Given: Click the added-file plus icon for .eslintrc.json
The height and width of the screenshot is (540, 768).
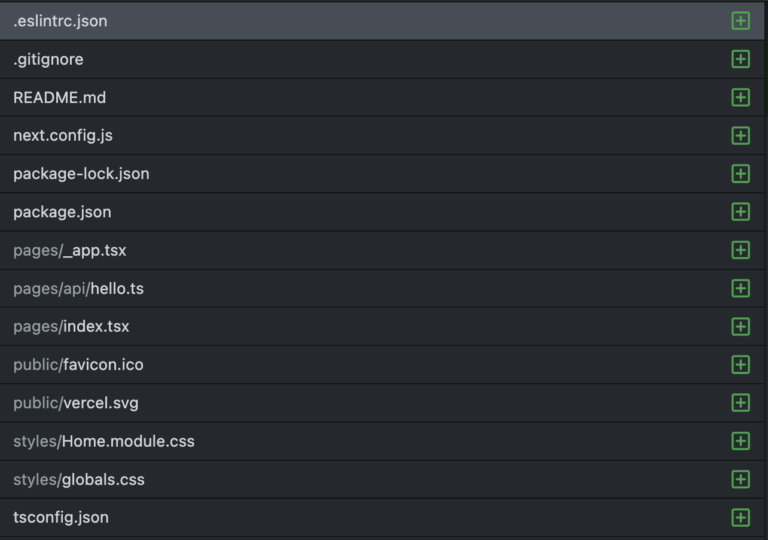Looking at the screenshot, I should pyautogui.click(x=740, y=21).
